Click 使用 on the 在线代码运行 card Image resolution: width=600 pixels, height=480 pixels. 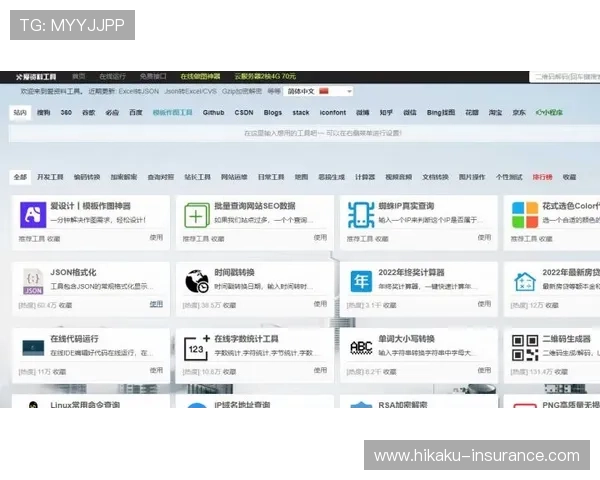click(156, 370)
